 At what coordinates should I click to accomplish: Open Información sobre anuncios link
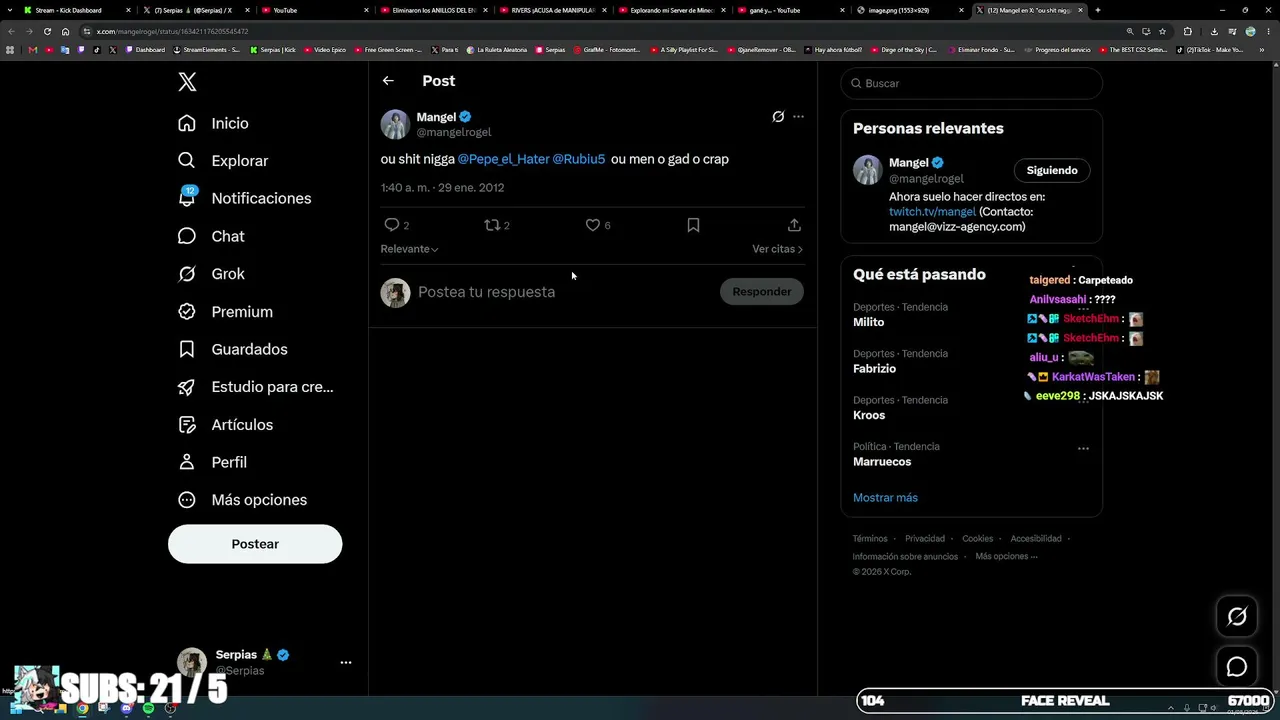pyautogui.click(x=905, y=557)
